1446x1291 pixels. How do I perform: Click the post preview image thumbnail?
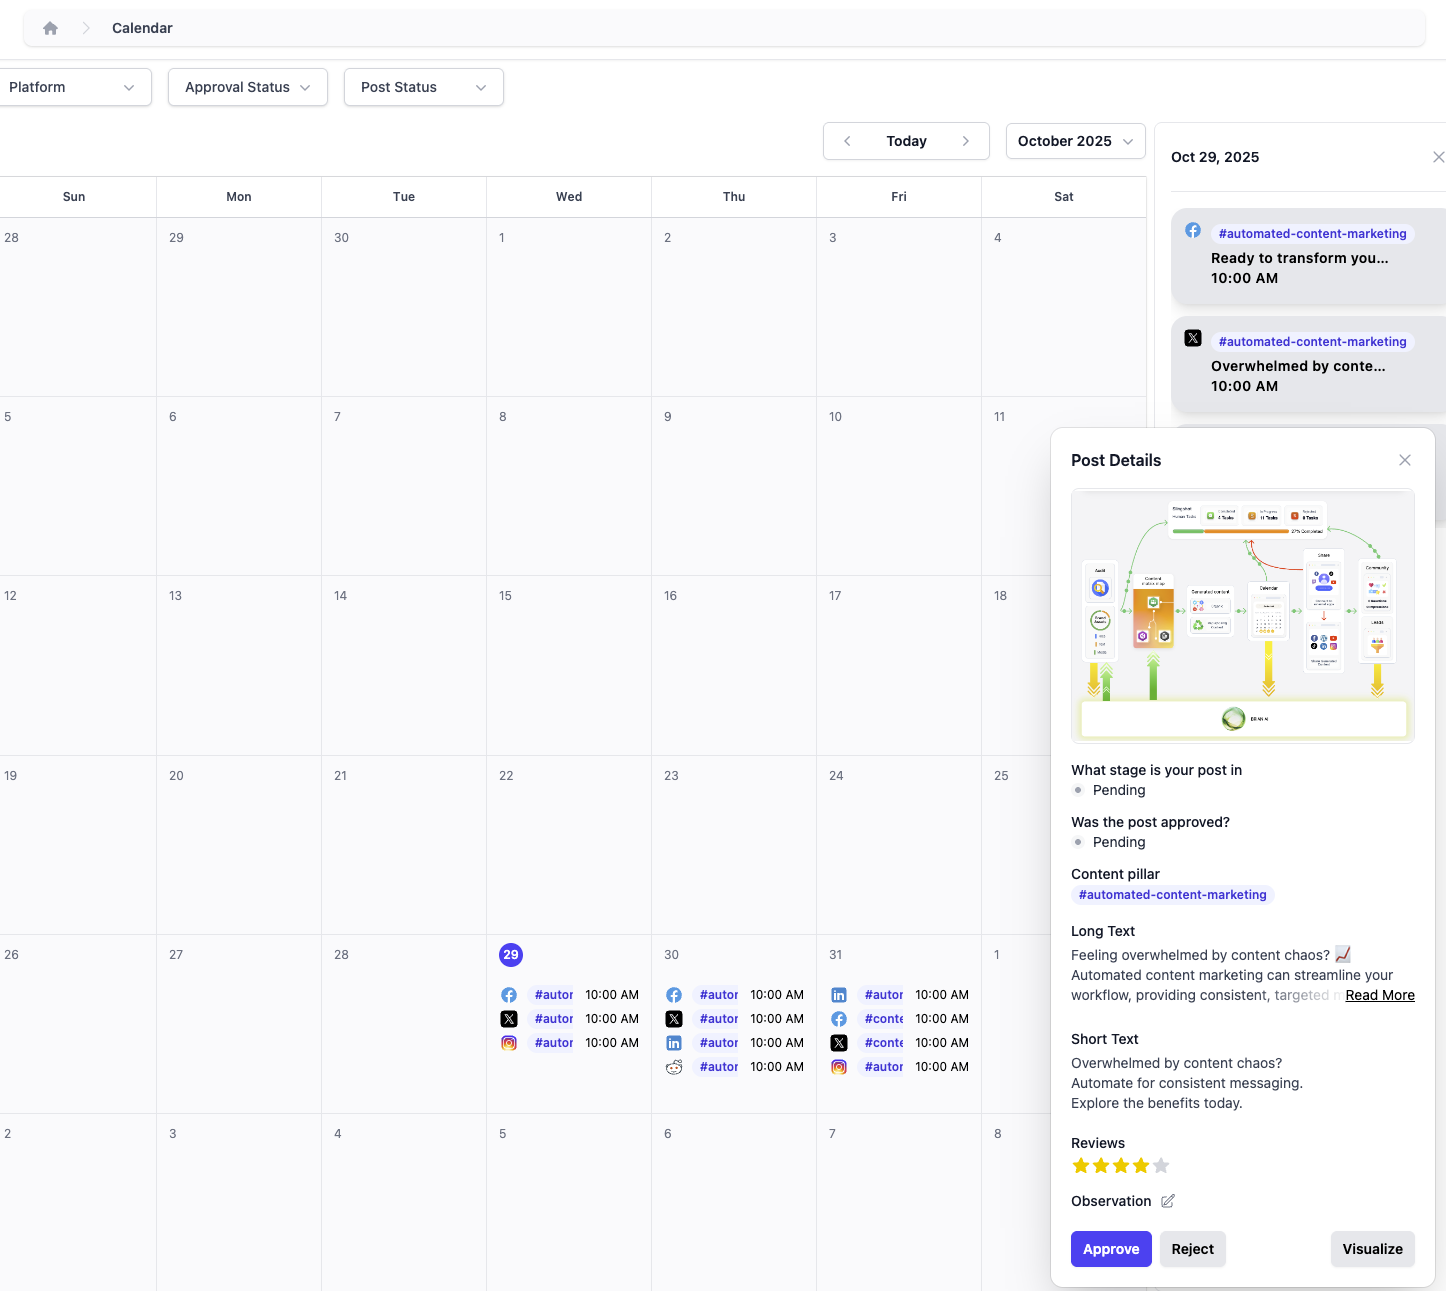click(x=1242, y=615)
